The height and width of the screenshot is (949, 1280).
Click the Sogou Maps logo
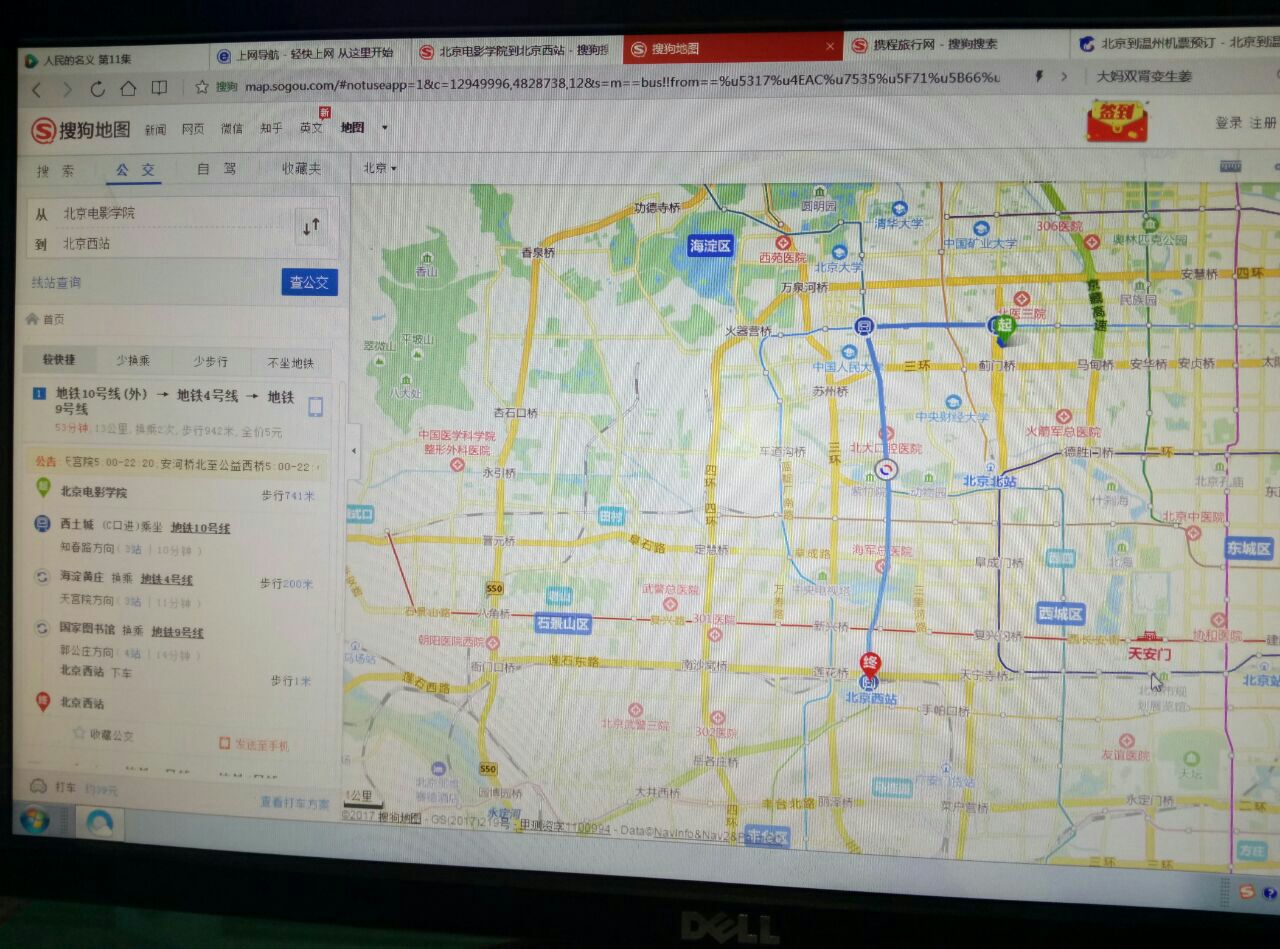80,130
